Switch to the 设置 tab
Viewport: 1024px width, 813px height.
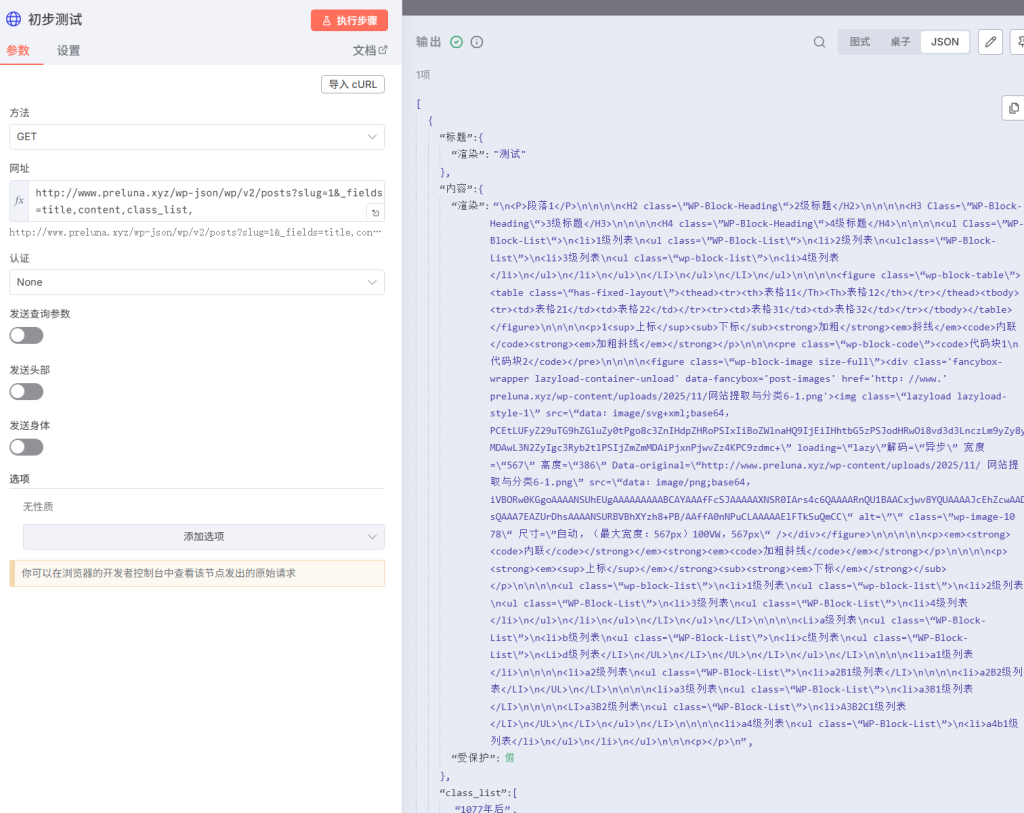point(68,51)
